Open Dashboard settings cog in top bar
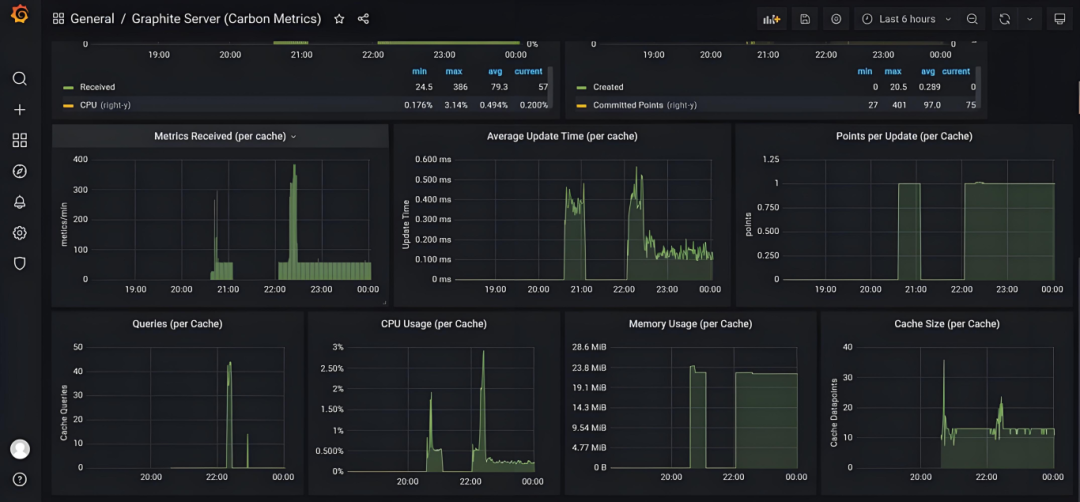1080x502 pixels. tap(836, 19)
